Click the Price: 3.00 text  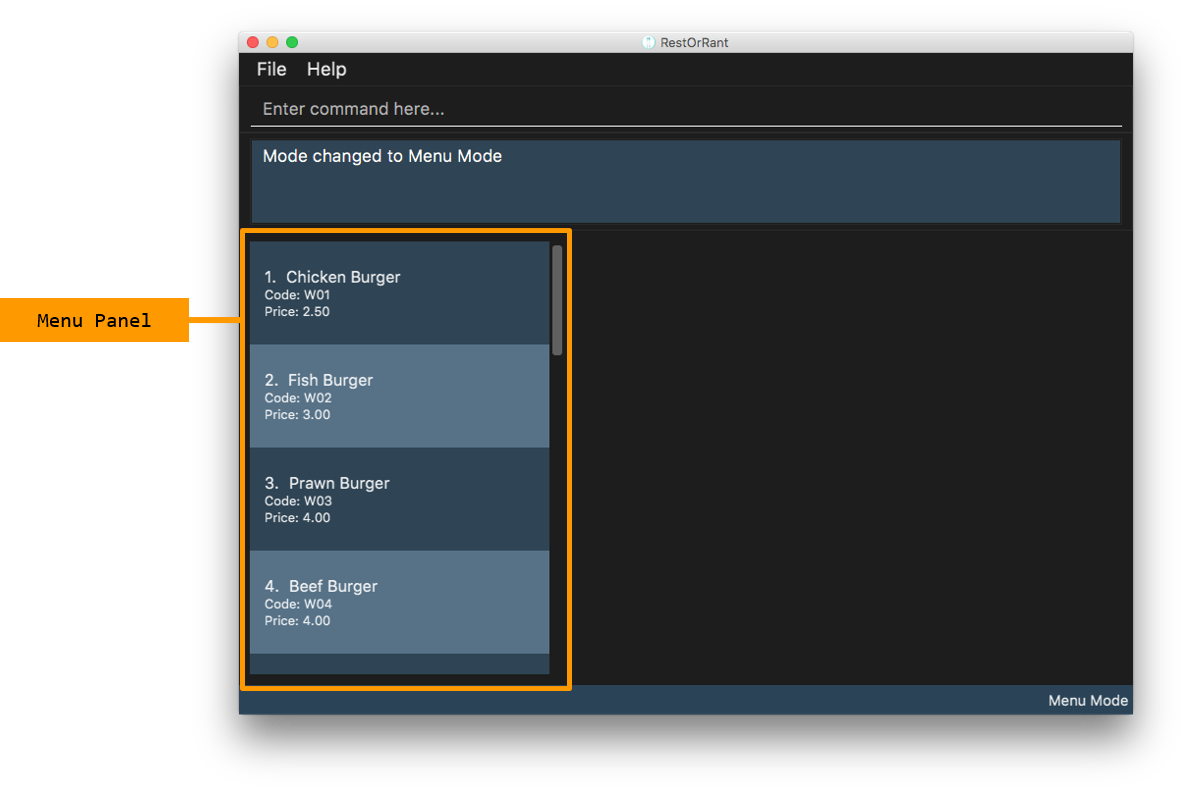pos(297,414)
